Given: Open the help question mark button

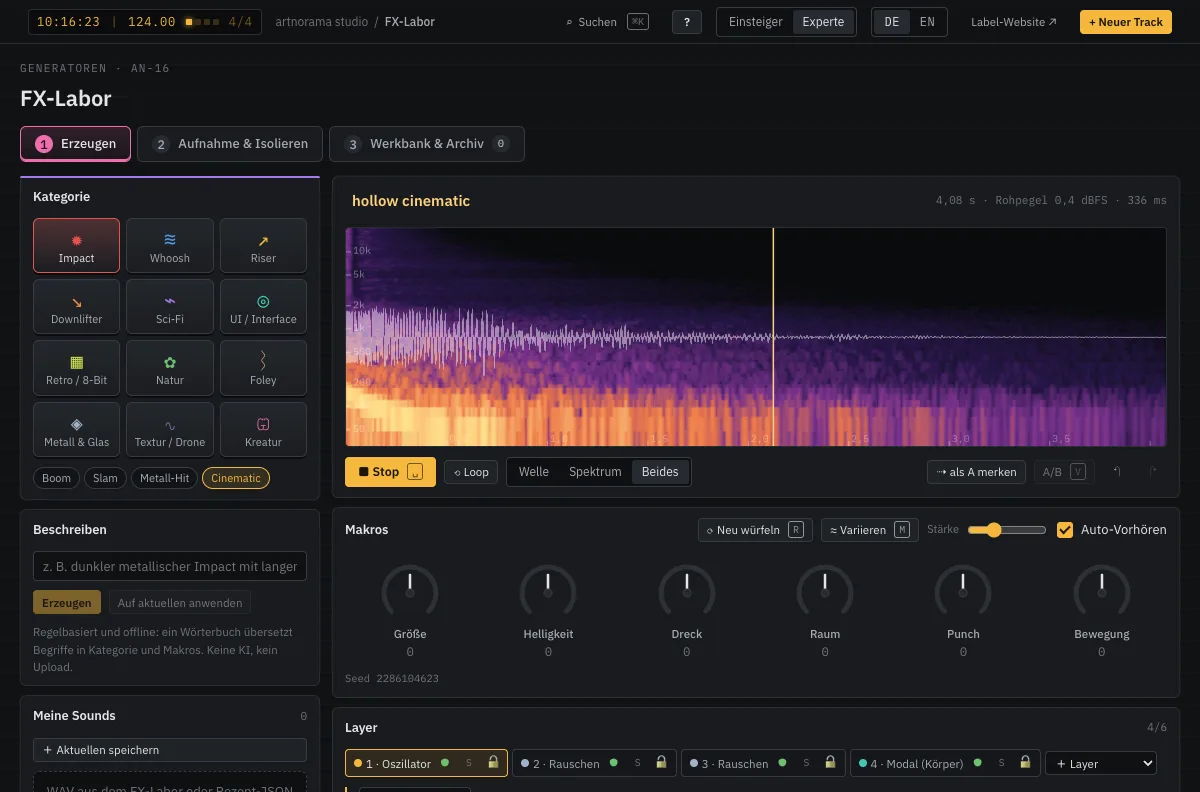Looking at the screenshot, I should point(686,22).
